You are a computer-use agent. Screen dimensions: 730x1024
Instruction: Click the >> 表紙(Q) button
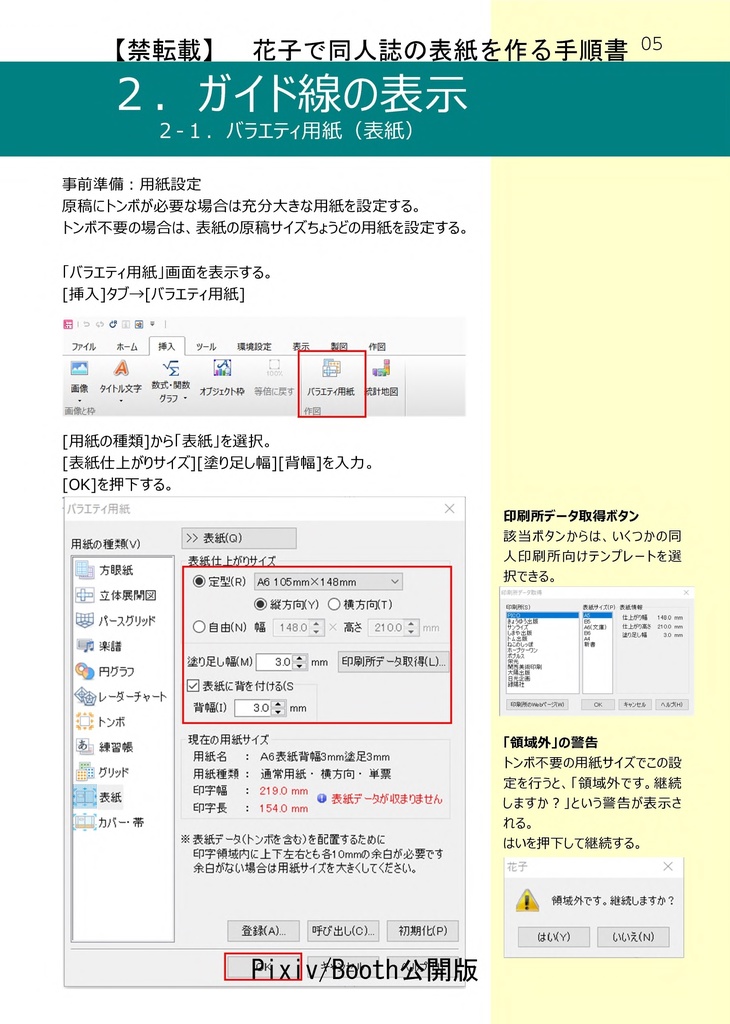[x=239, y=538]
